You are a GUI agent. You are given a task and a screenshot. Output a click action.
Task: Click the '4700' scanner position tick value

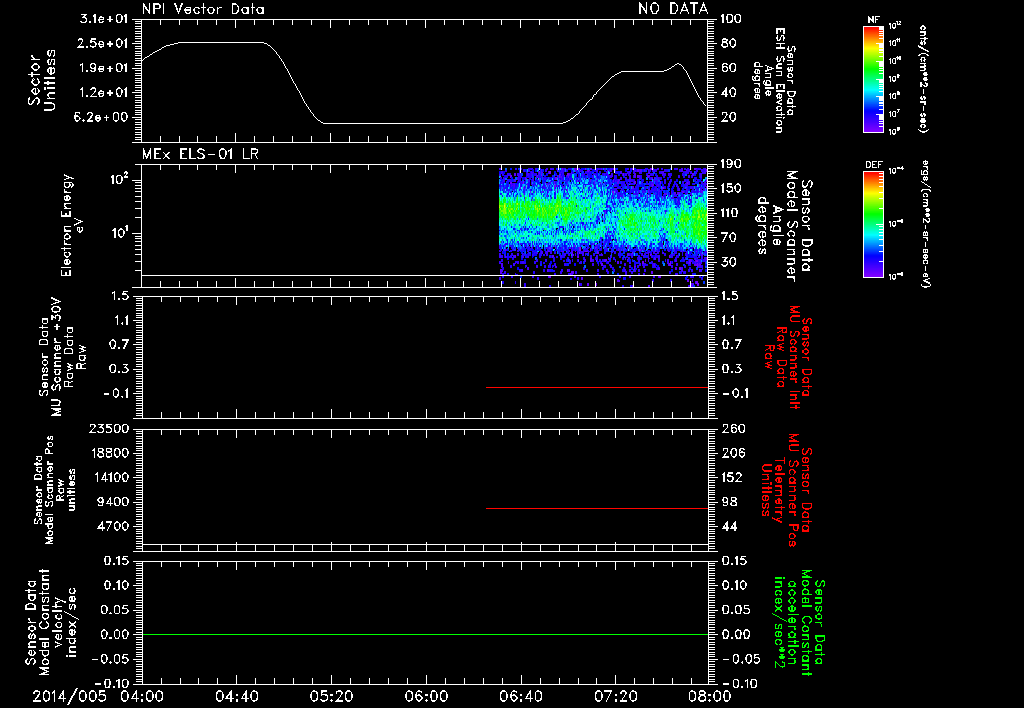click(x=113, y=526)
